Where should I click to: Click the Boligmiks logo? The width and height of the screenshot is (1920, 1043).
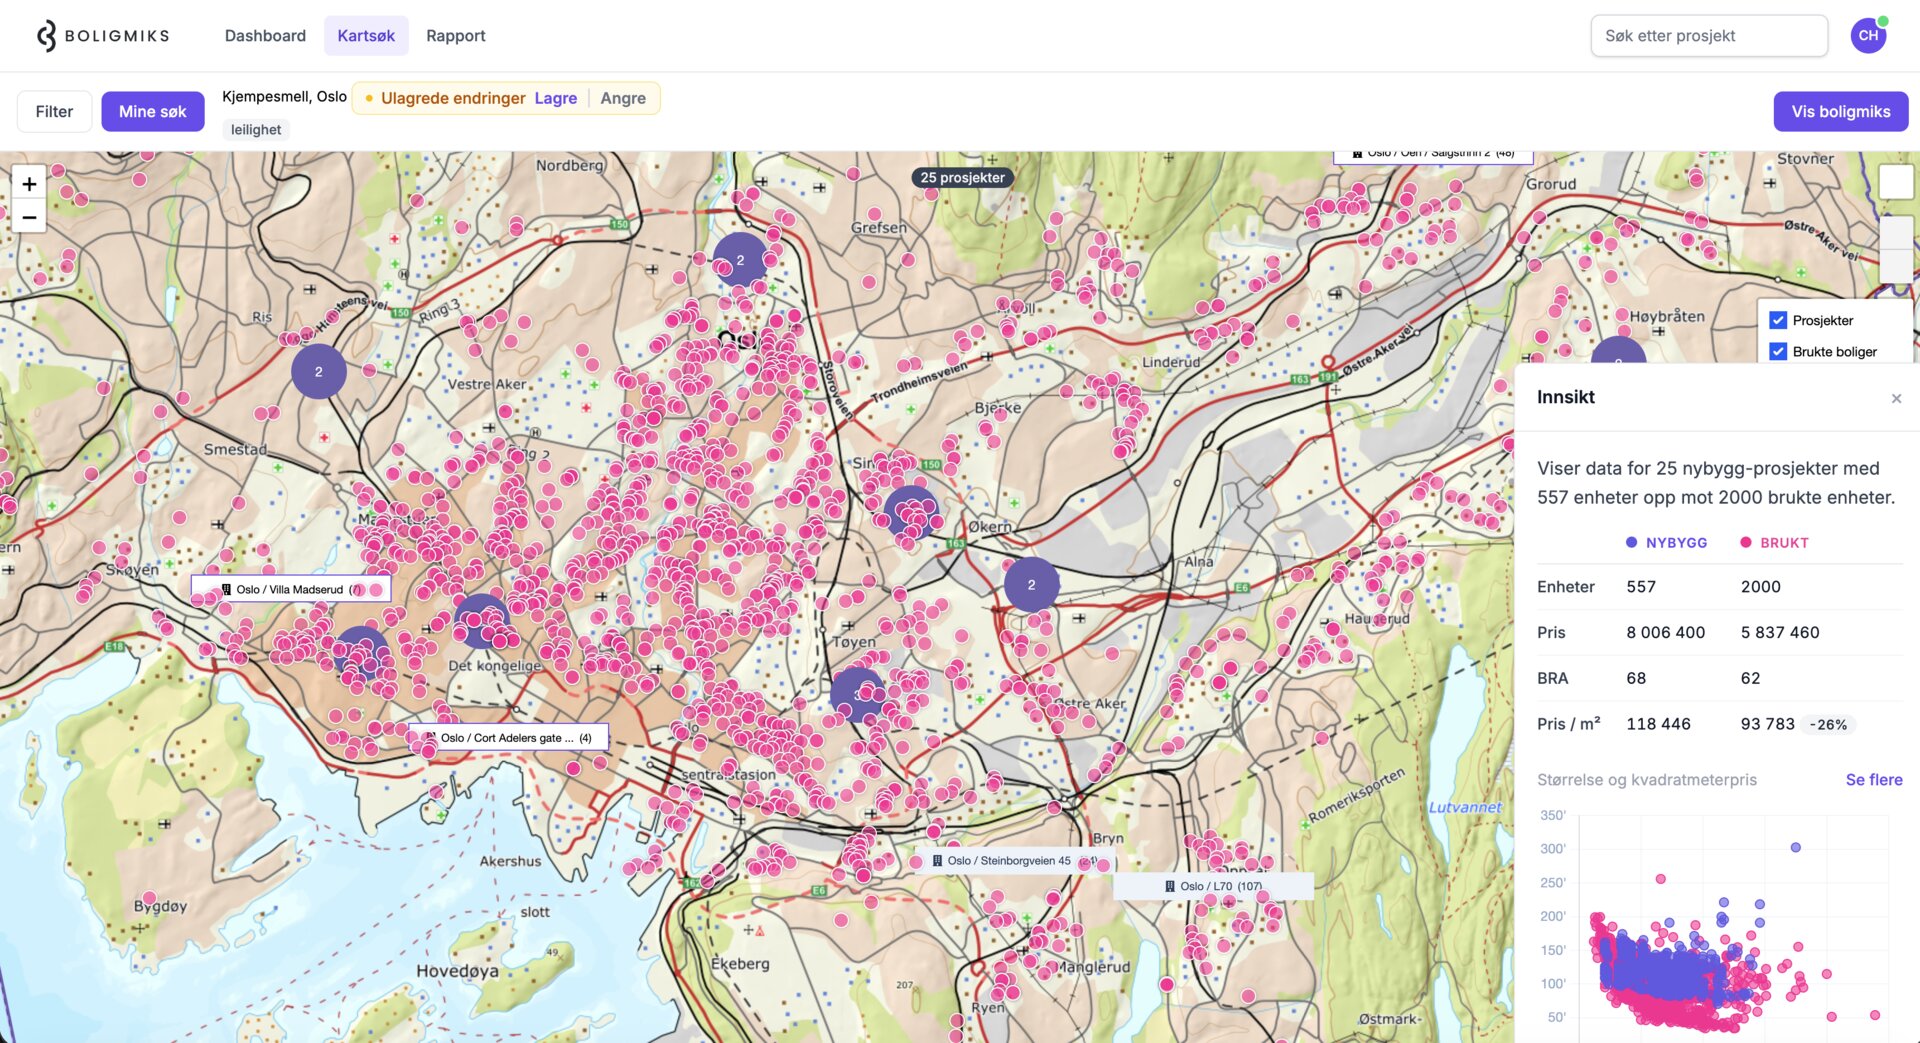pyautogui.click(x=103, y=36)
